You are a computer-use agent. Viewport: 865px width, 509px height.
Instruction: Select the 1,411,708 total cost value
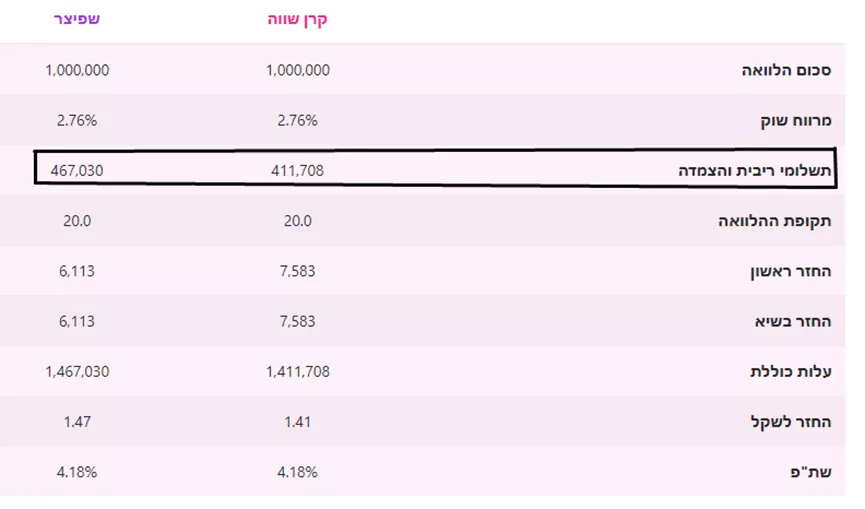pyautogui.click(x=298, y=372)
